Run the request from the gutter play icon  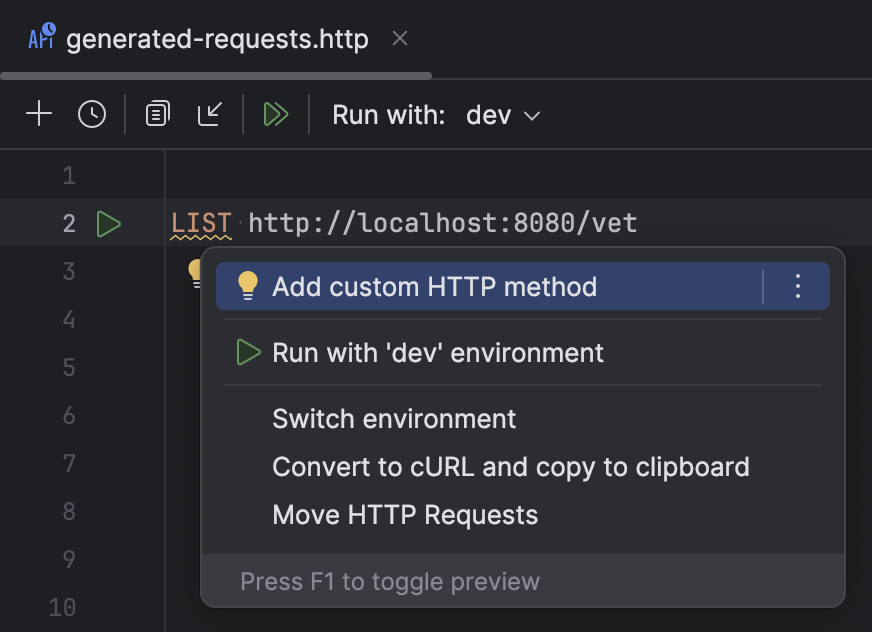pyautogui.click(x=110, y=223)
